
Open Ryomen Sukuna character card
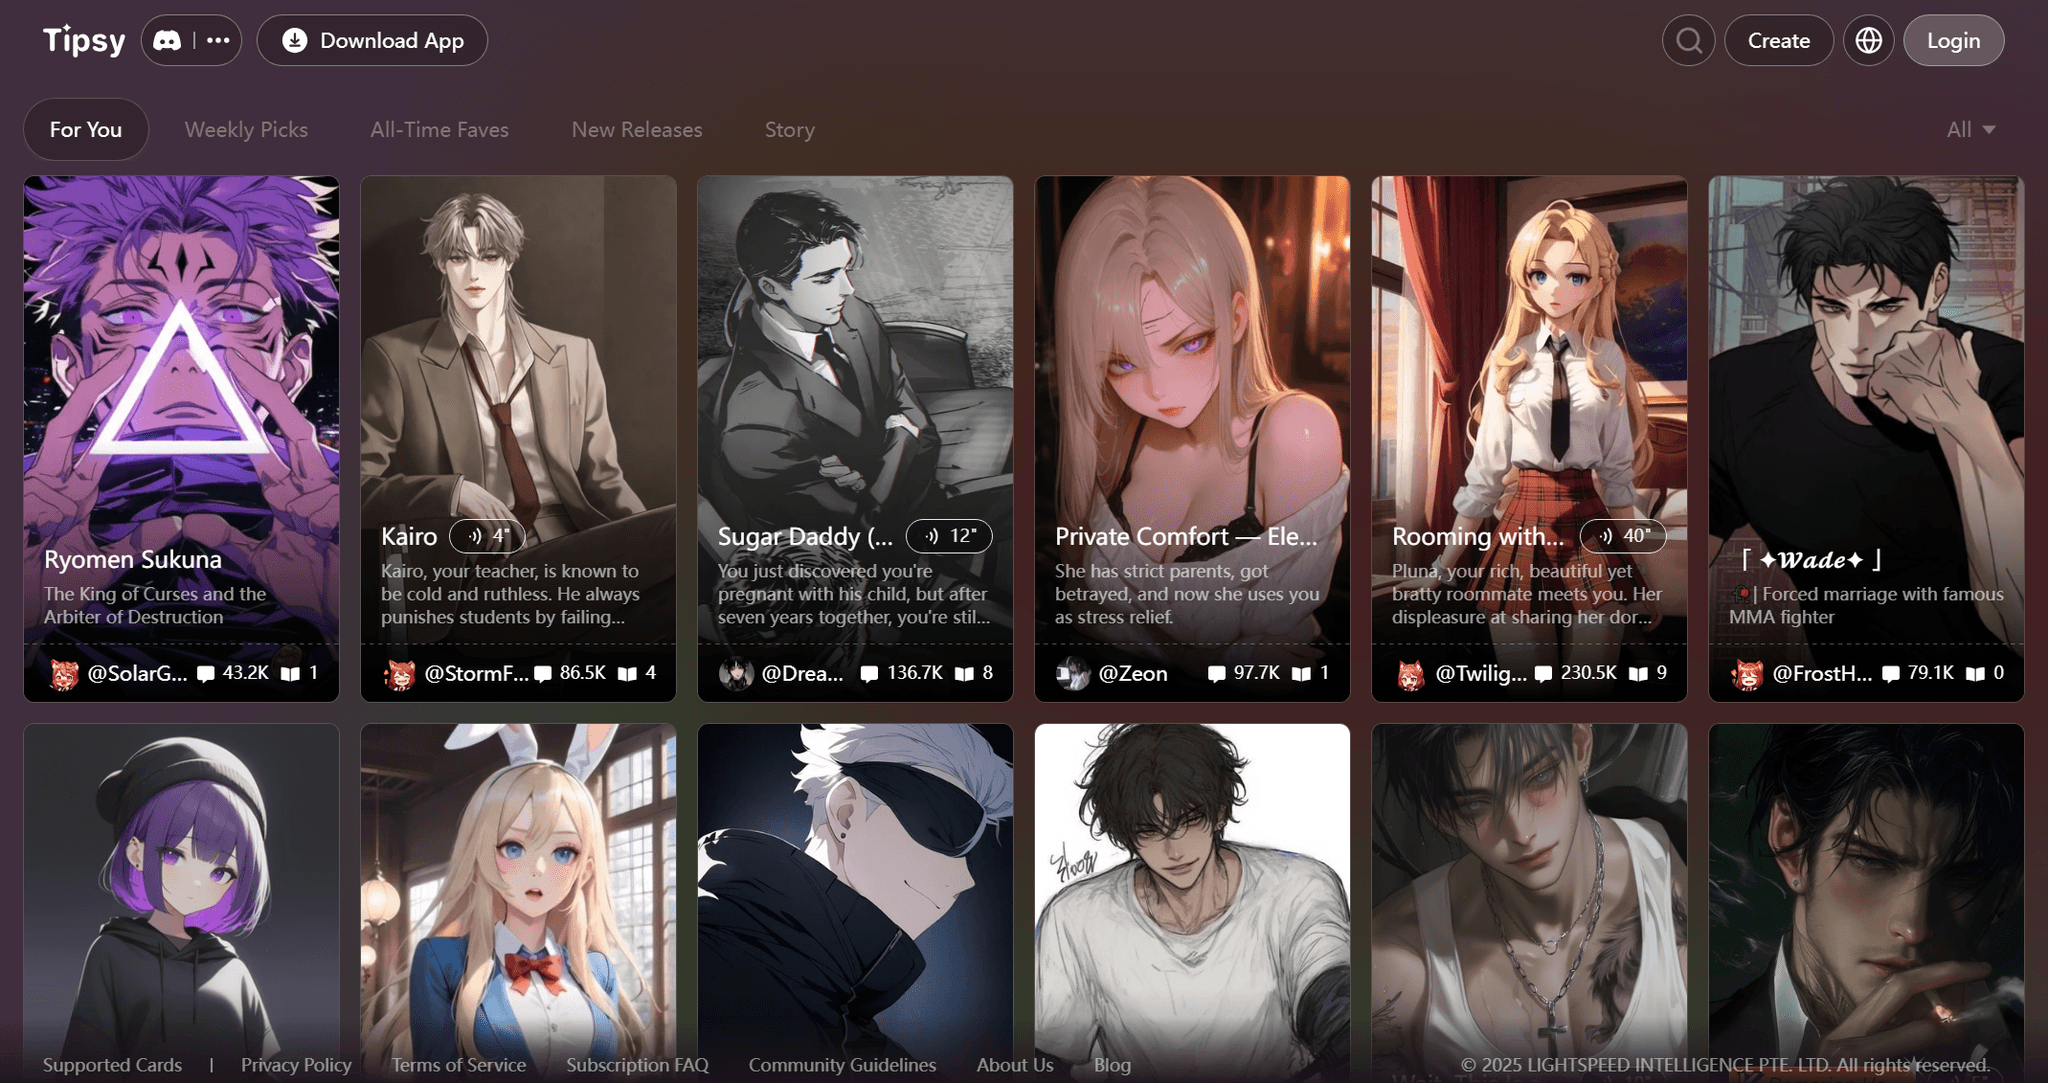pyautogui.click(x=181, y=400)
